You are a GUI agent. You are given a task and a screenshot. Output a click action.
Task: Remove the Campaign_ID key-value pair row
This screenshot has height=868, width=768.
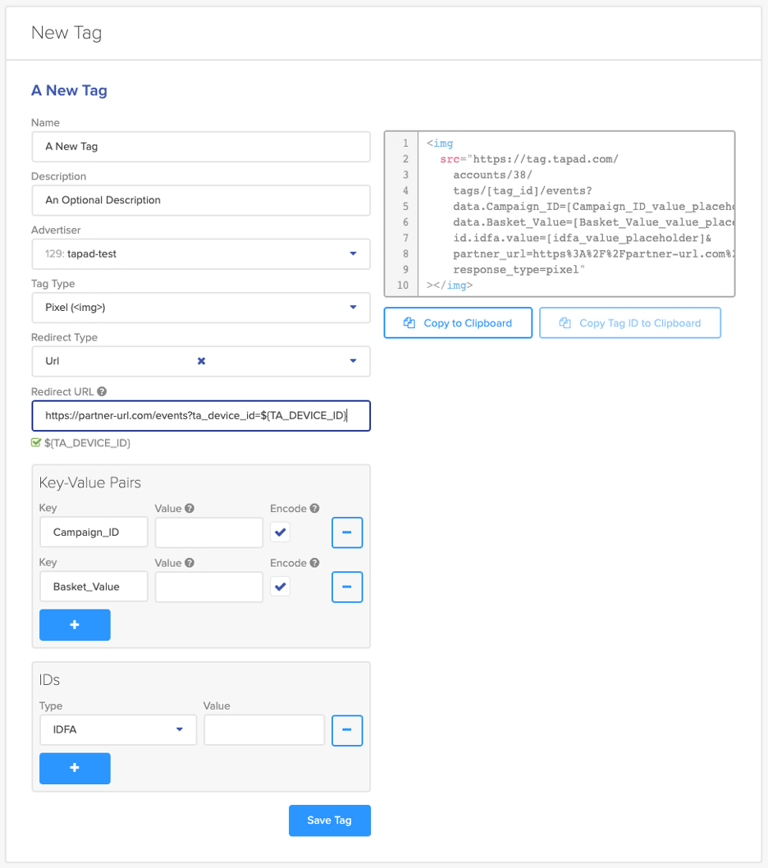coord(346,532)
